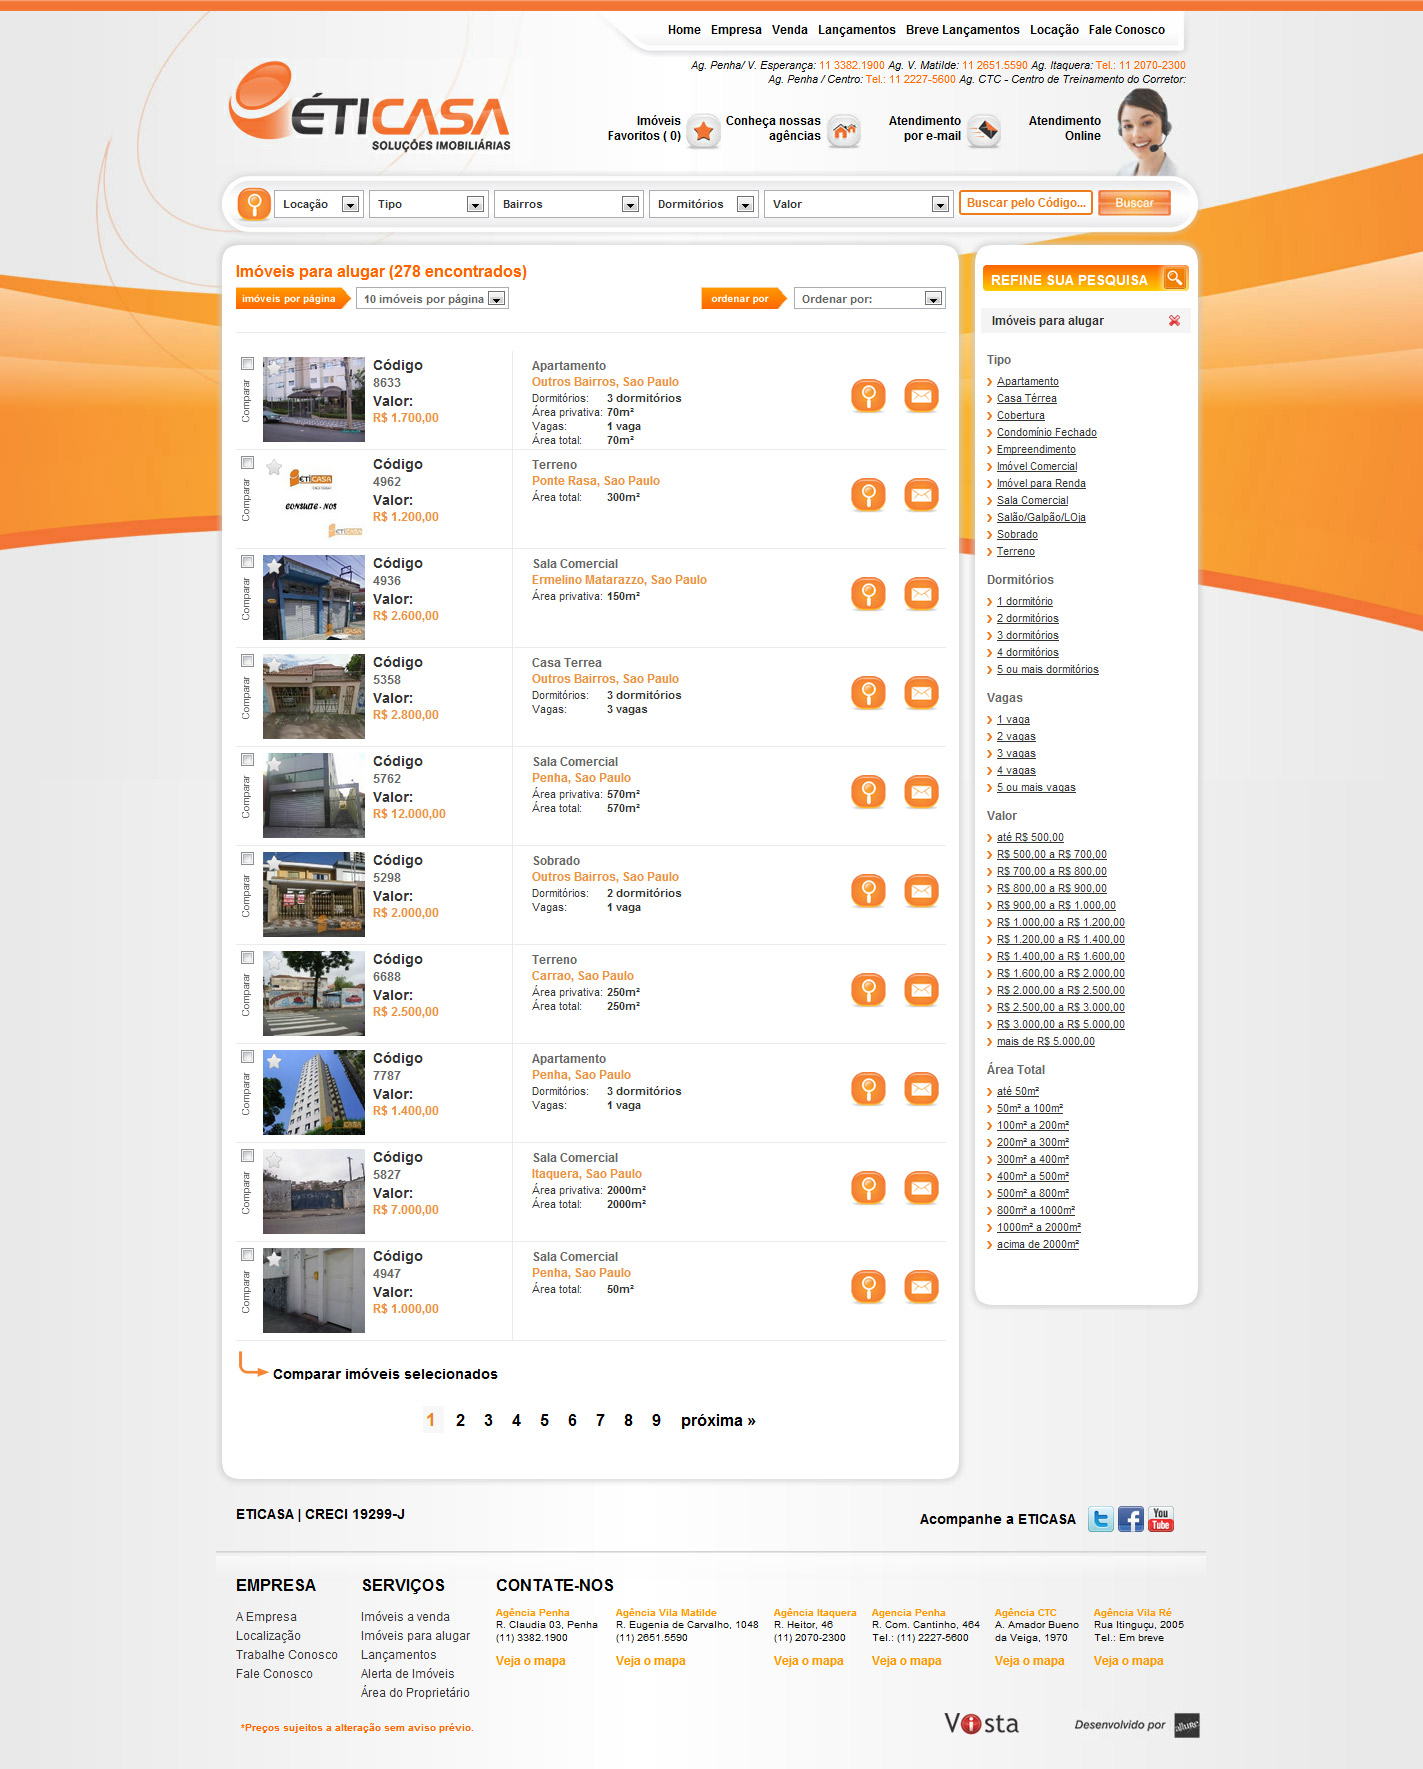Open Breve Lançamentos in top menu
The height and width of the screenshot is (1769, 1423).
tap(963, 30)
